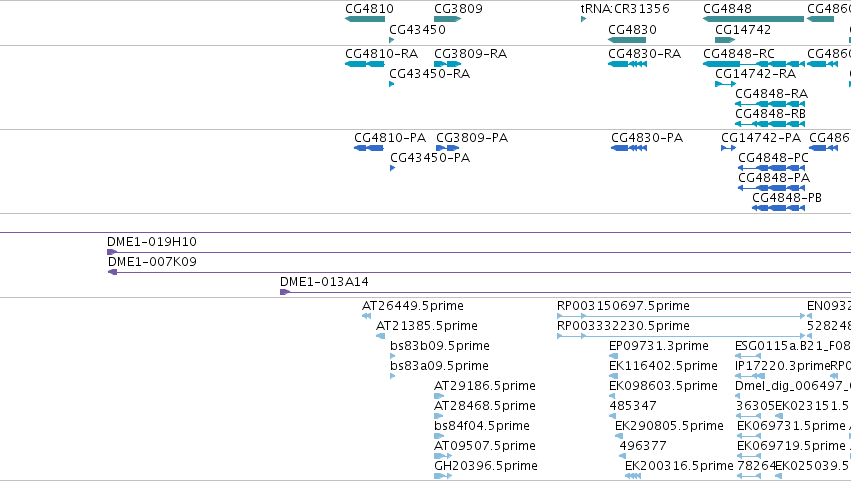Screen dimensions: 851x481
Task: Click the CG4830-PA protein feature
Action: [x=629, y=148]
